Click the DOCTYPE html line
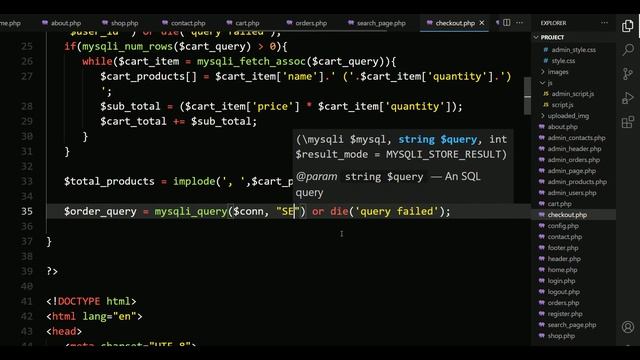This screenshot has height=360, width=640. pyautogui.click(x=91, y=301)
